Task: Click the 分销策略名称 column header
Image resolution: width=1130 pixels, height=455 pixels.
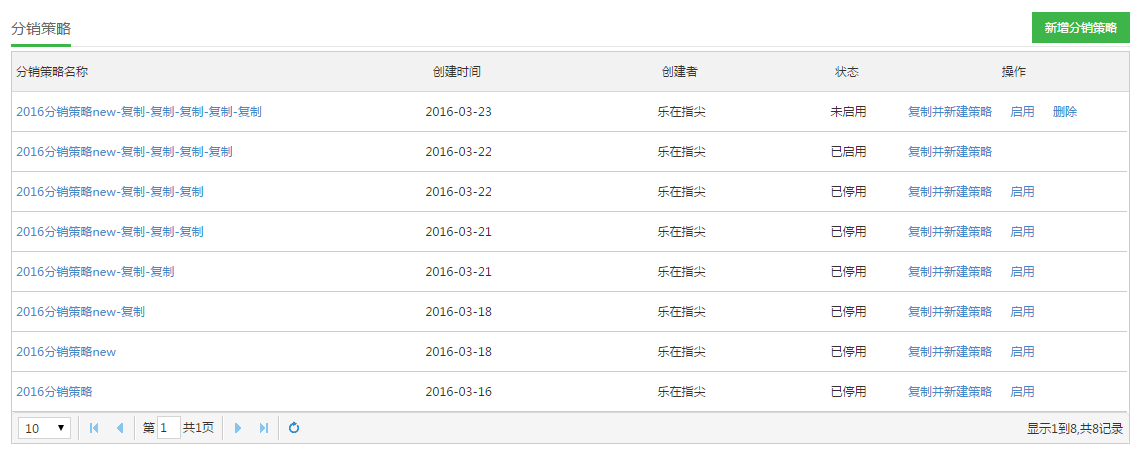Action: click(x=52, y=72)
